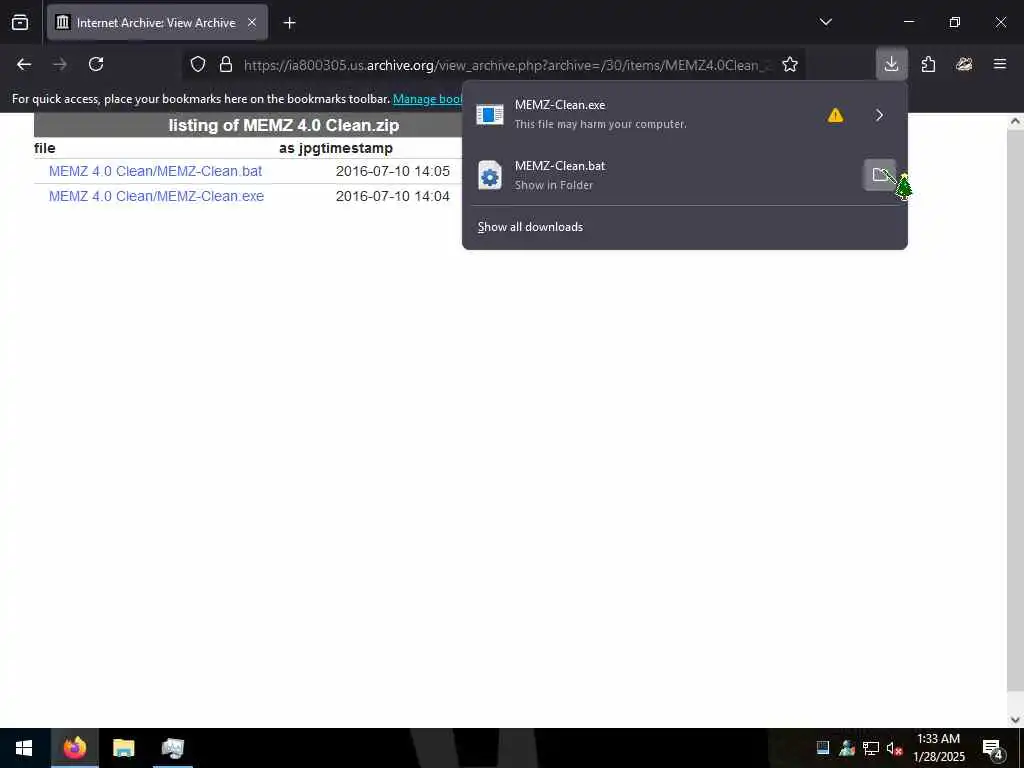Image resolution: width=1024 pixels, height=768 pixels.
Task: Show MEMZ-Clean.bat in folder icon
Action: [880, 175]
